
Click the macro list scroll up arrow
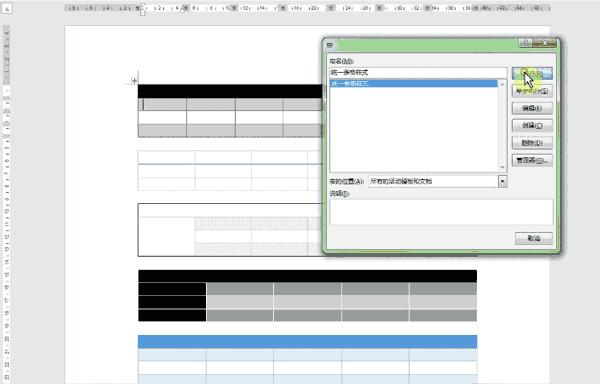pos(502,84)
